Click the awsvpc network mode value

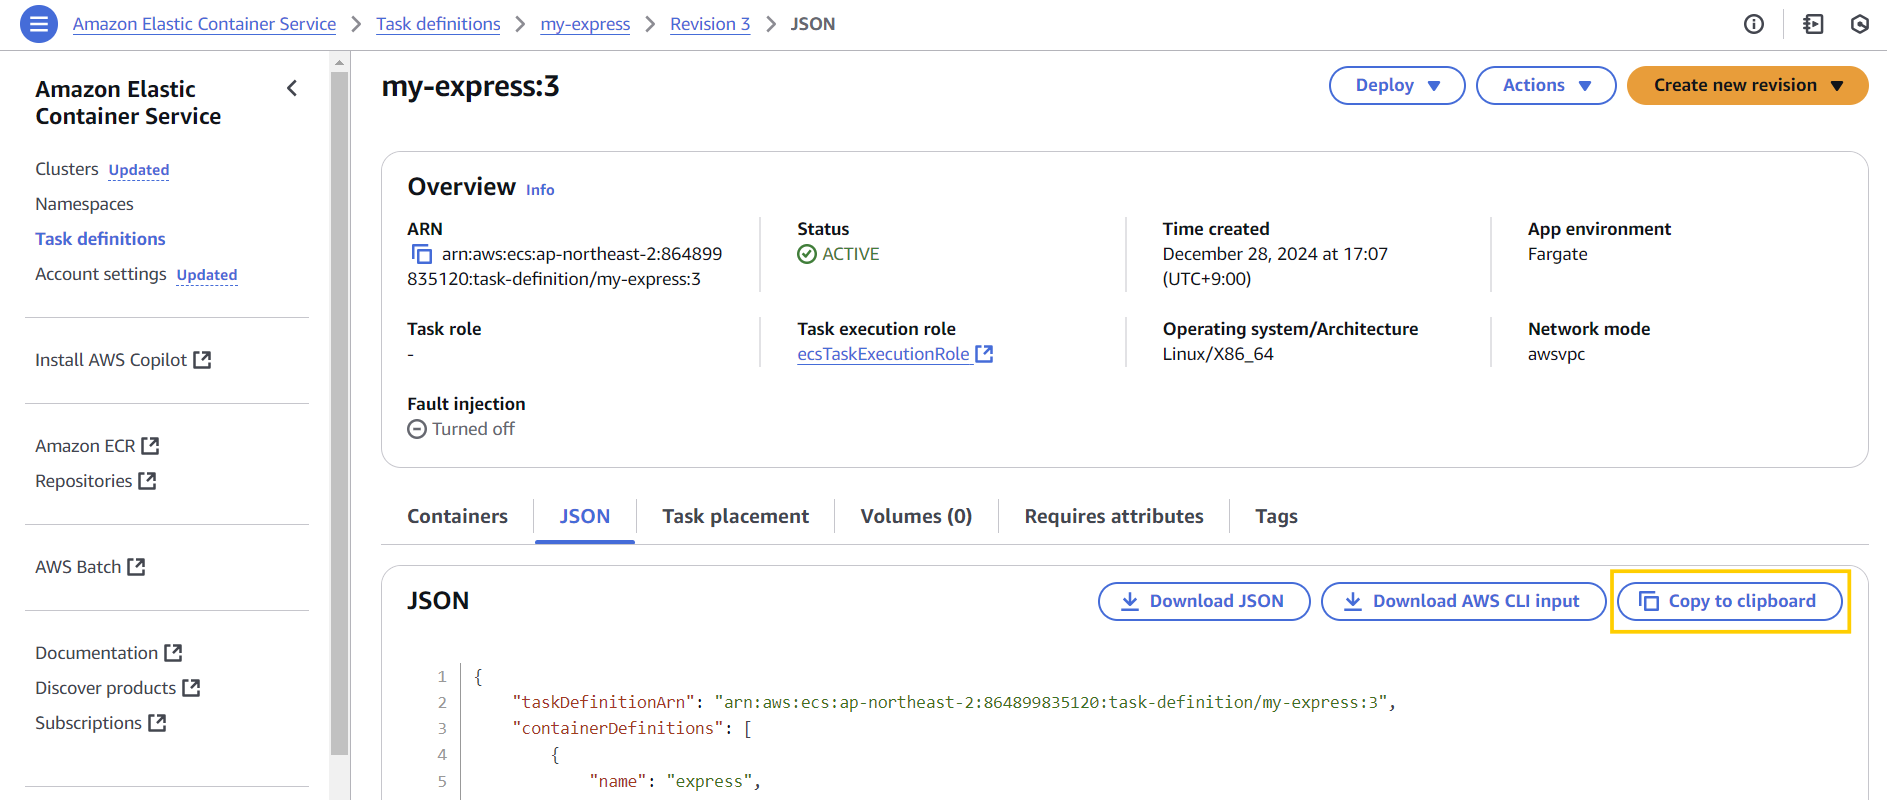(x=1556, y=354)
